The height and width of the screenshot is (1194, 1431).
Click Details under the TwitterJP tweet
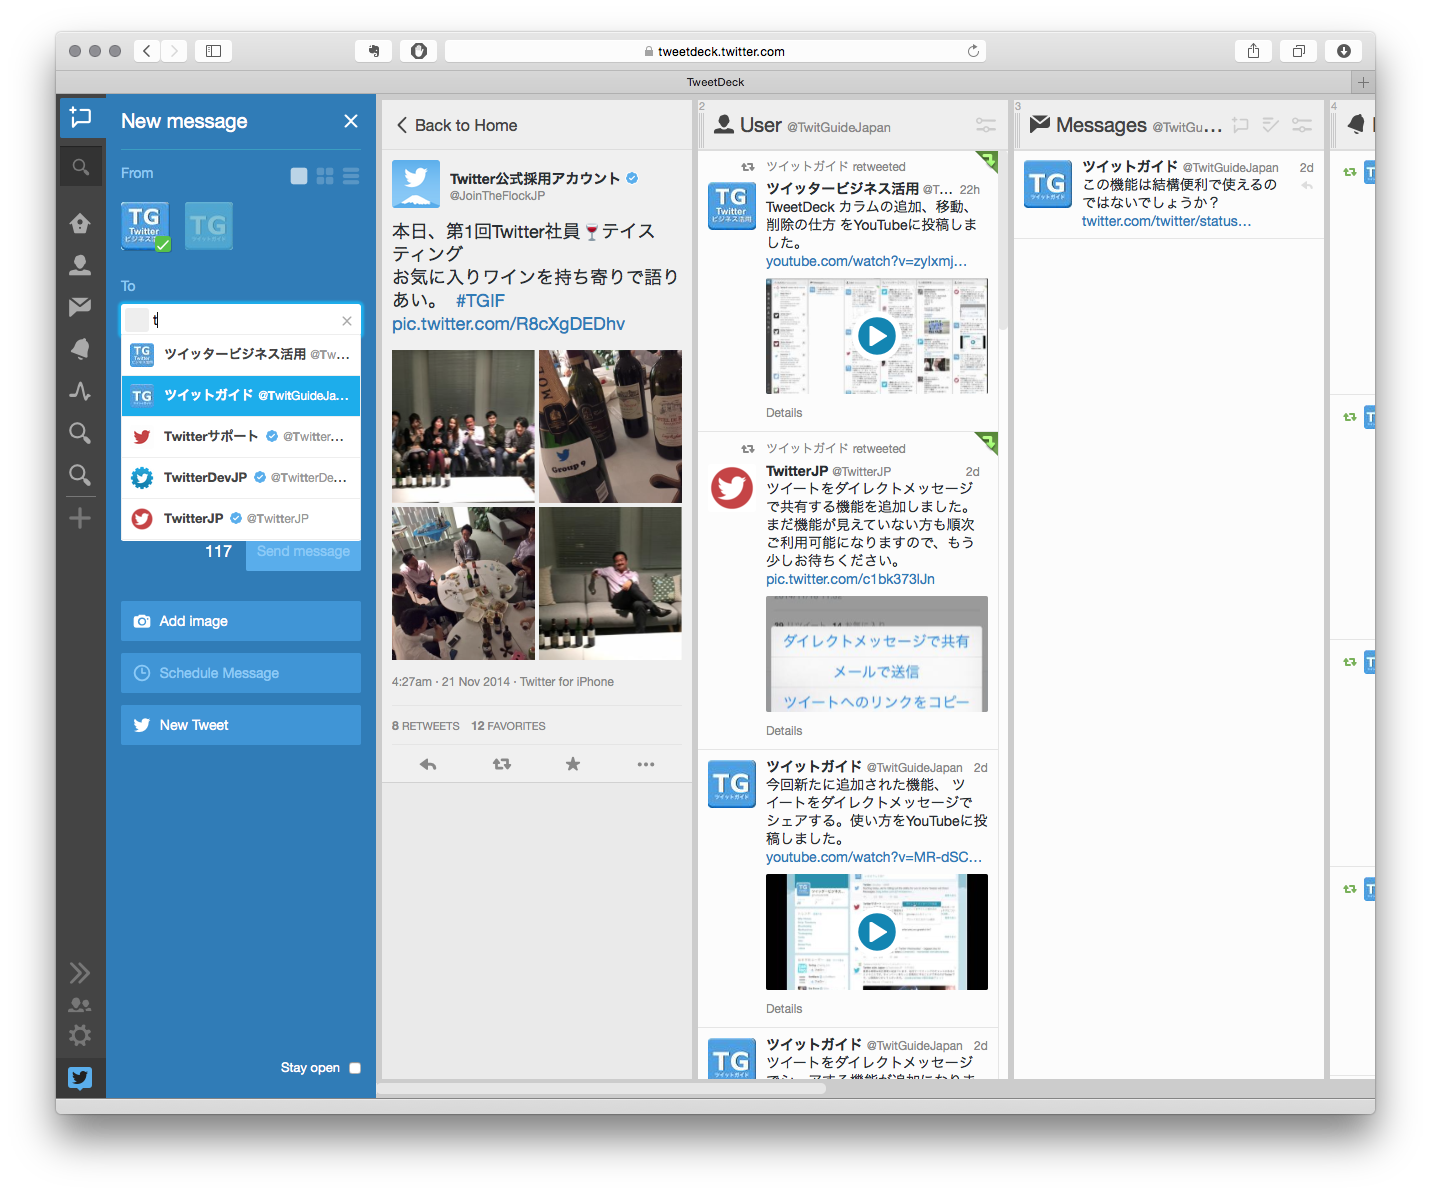click(784, 731)
